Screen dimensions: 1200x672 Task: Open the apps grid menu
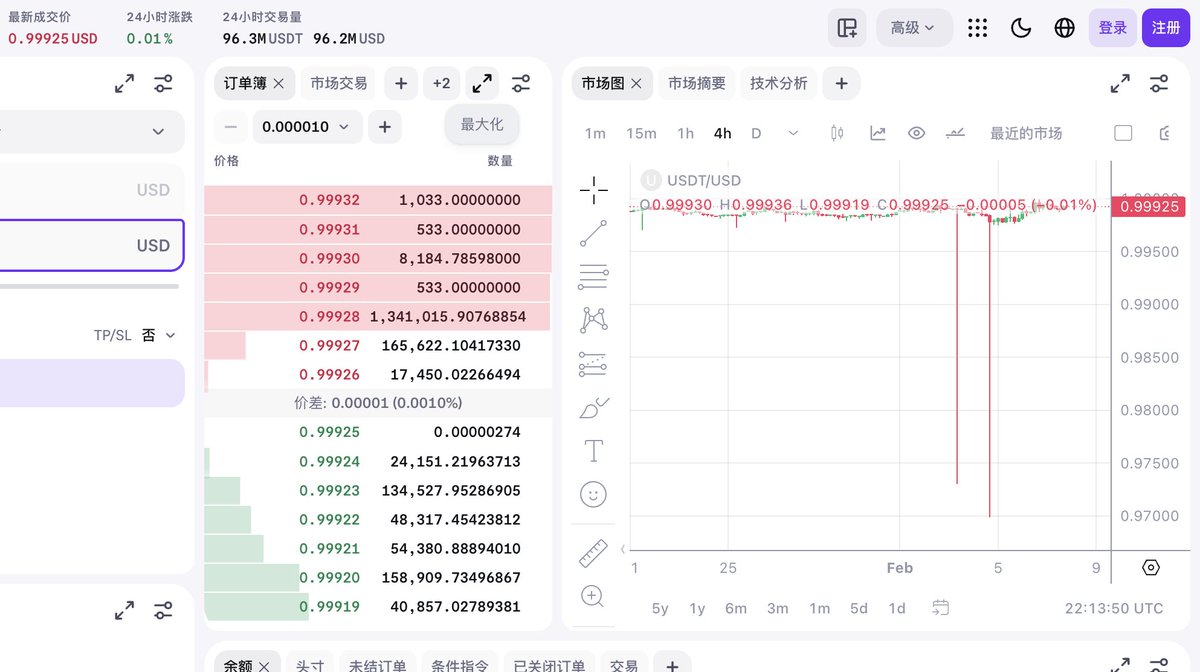pos(978,28)
